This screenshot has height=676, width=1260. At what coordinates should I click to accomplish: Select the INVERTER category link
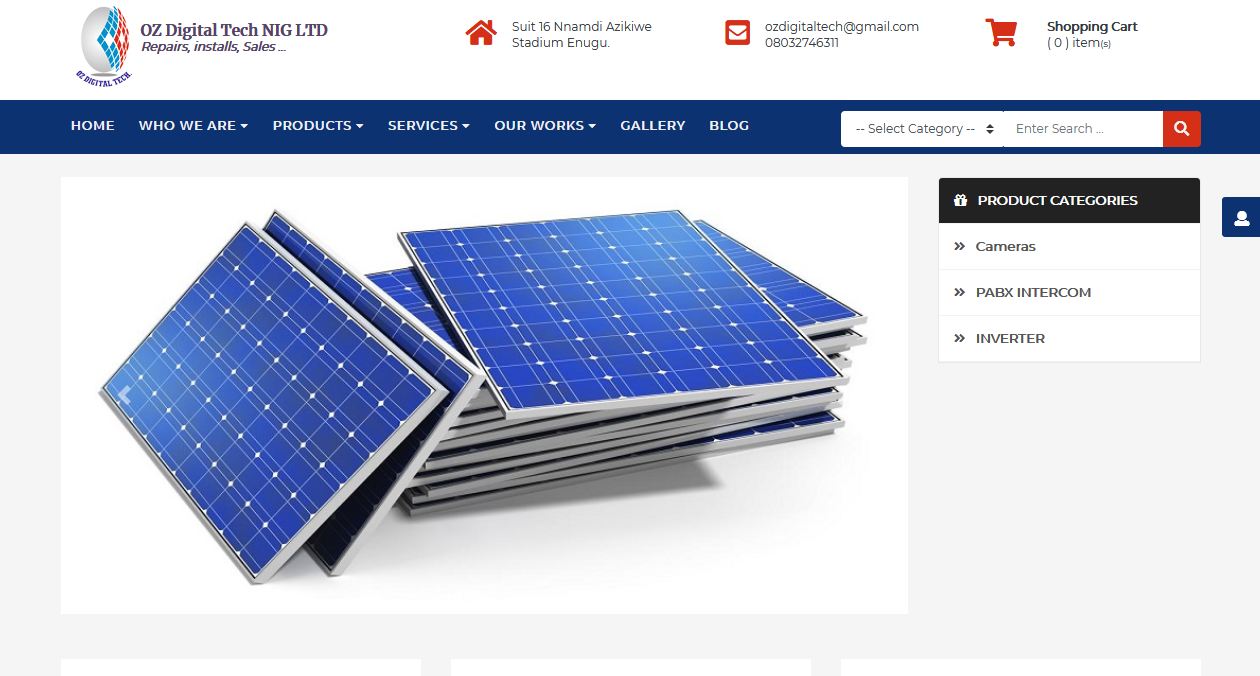[x=1010, y=338]
